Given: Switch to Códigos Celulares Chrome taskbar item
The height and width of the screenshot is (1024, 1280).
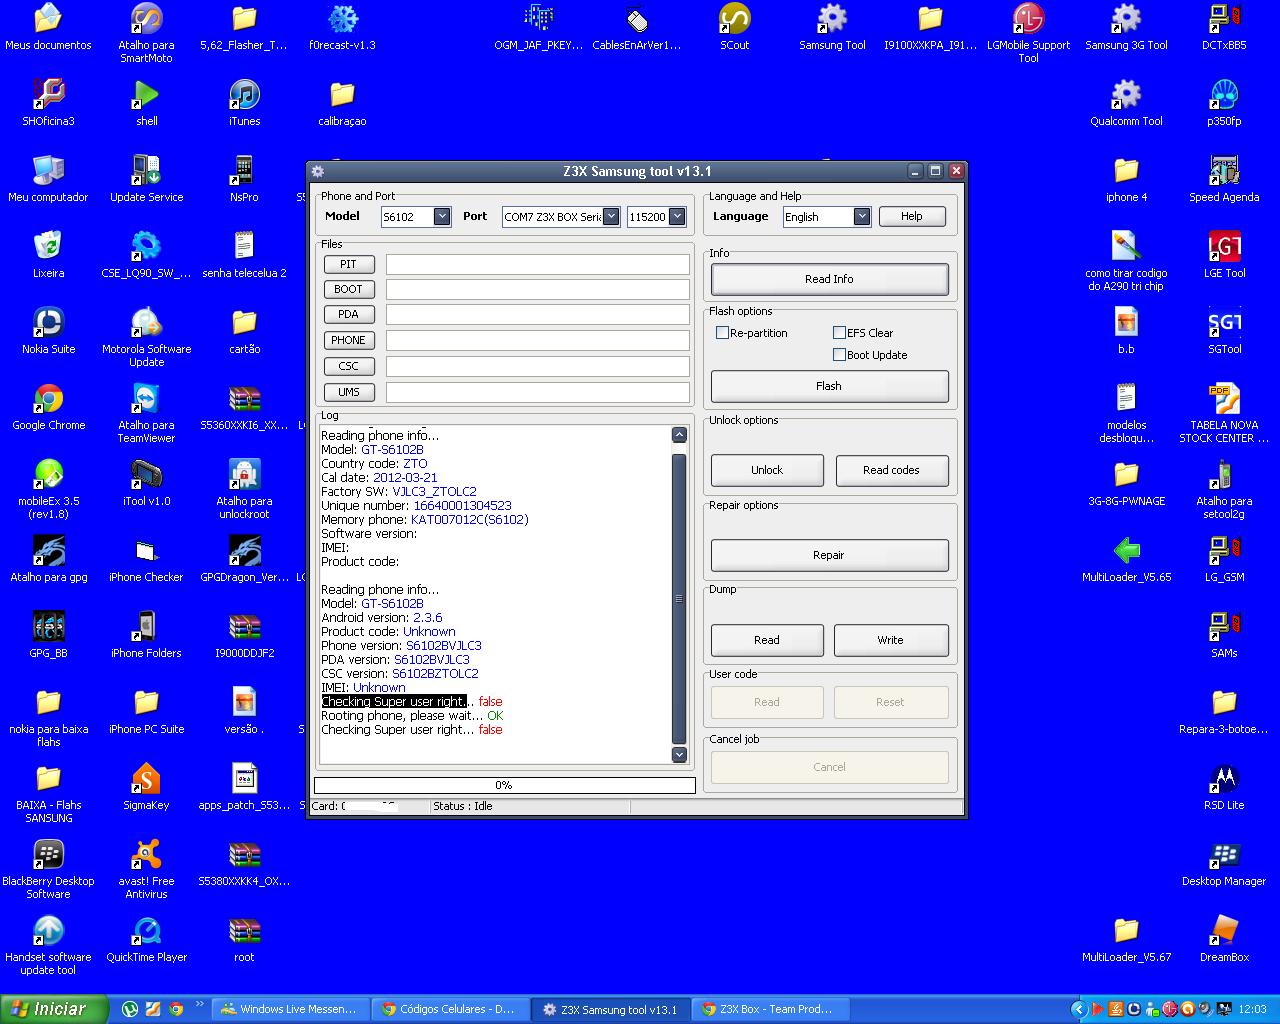Looking at the screenshot, I should point(449,1009).
